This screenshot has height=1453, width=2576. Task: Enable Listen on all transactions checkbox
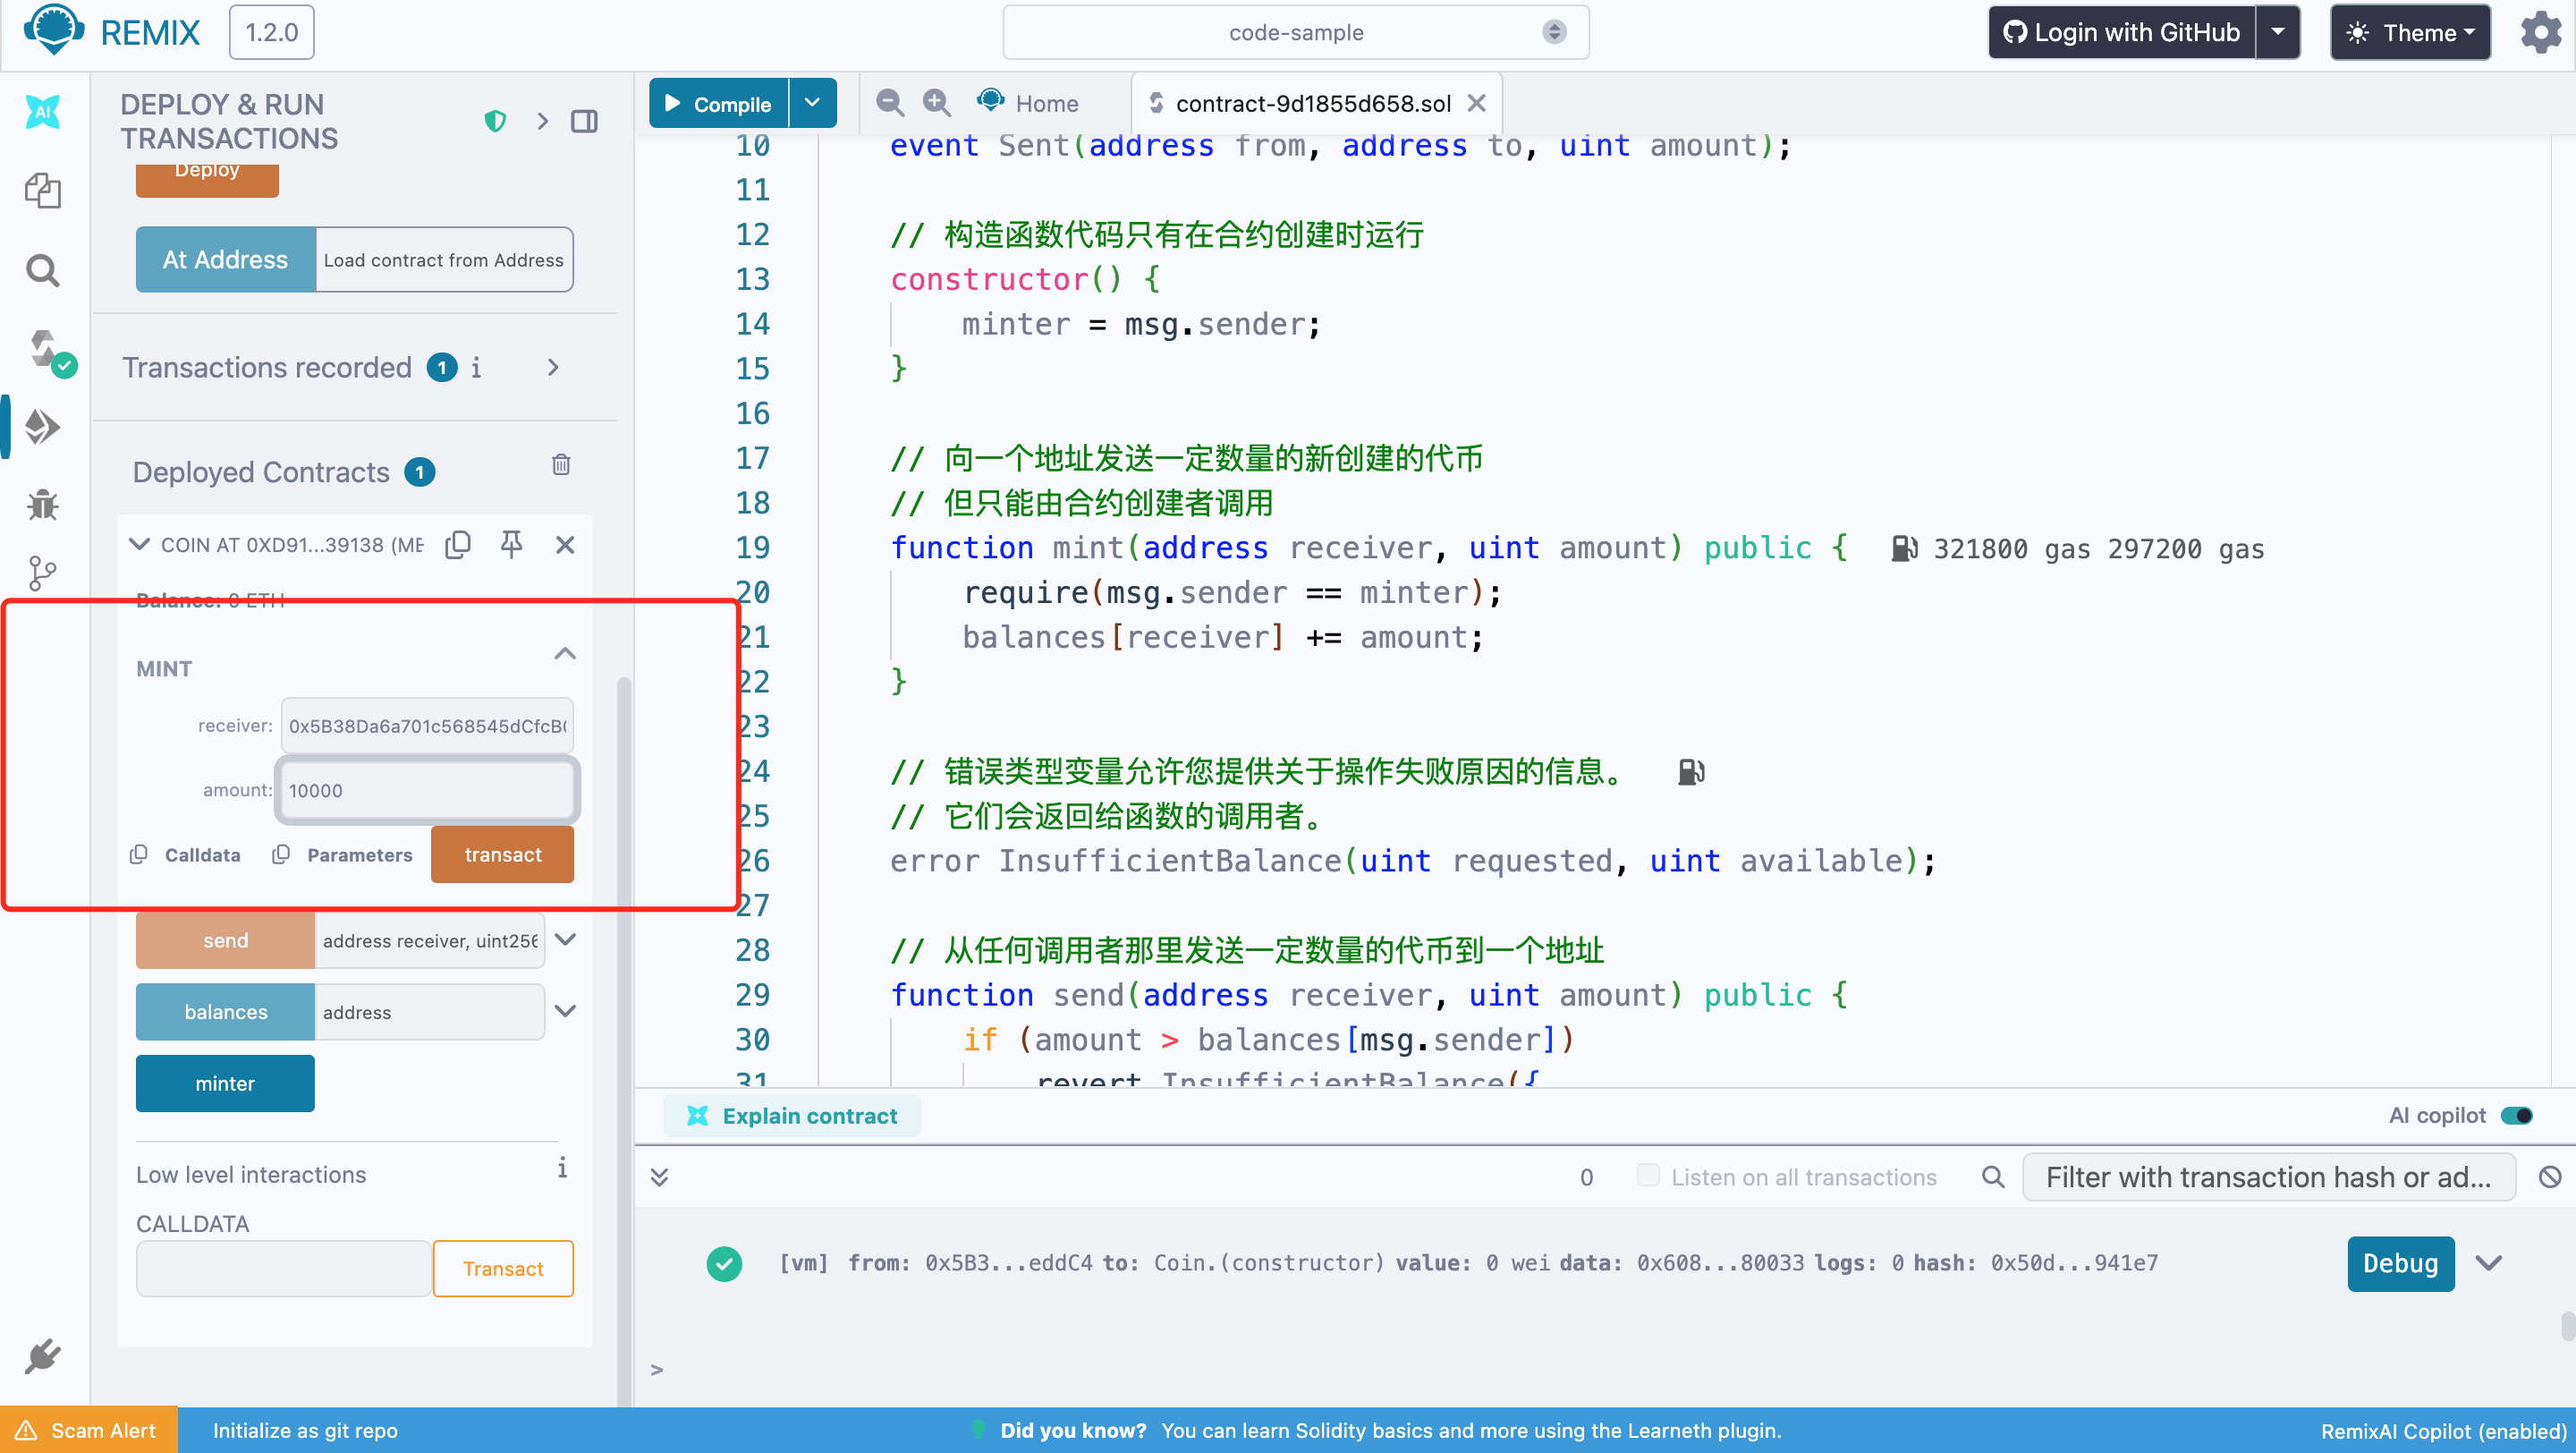1647,1175
